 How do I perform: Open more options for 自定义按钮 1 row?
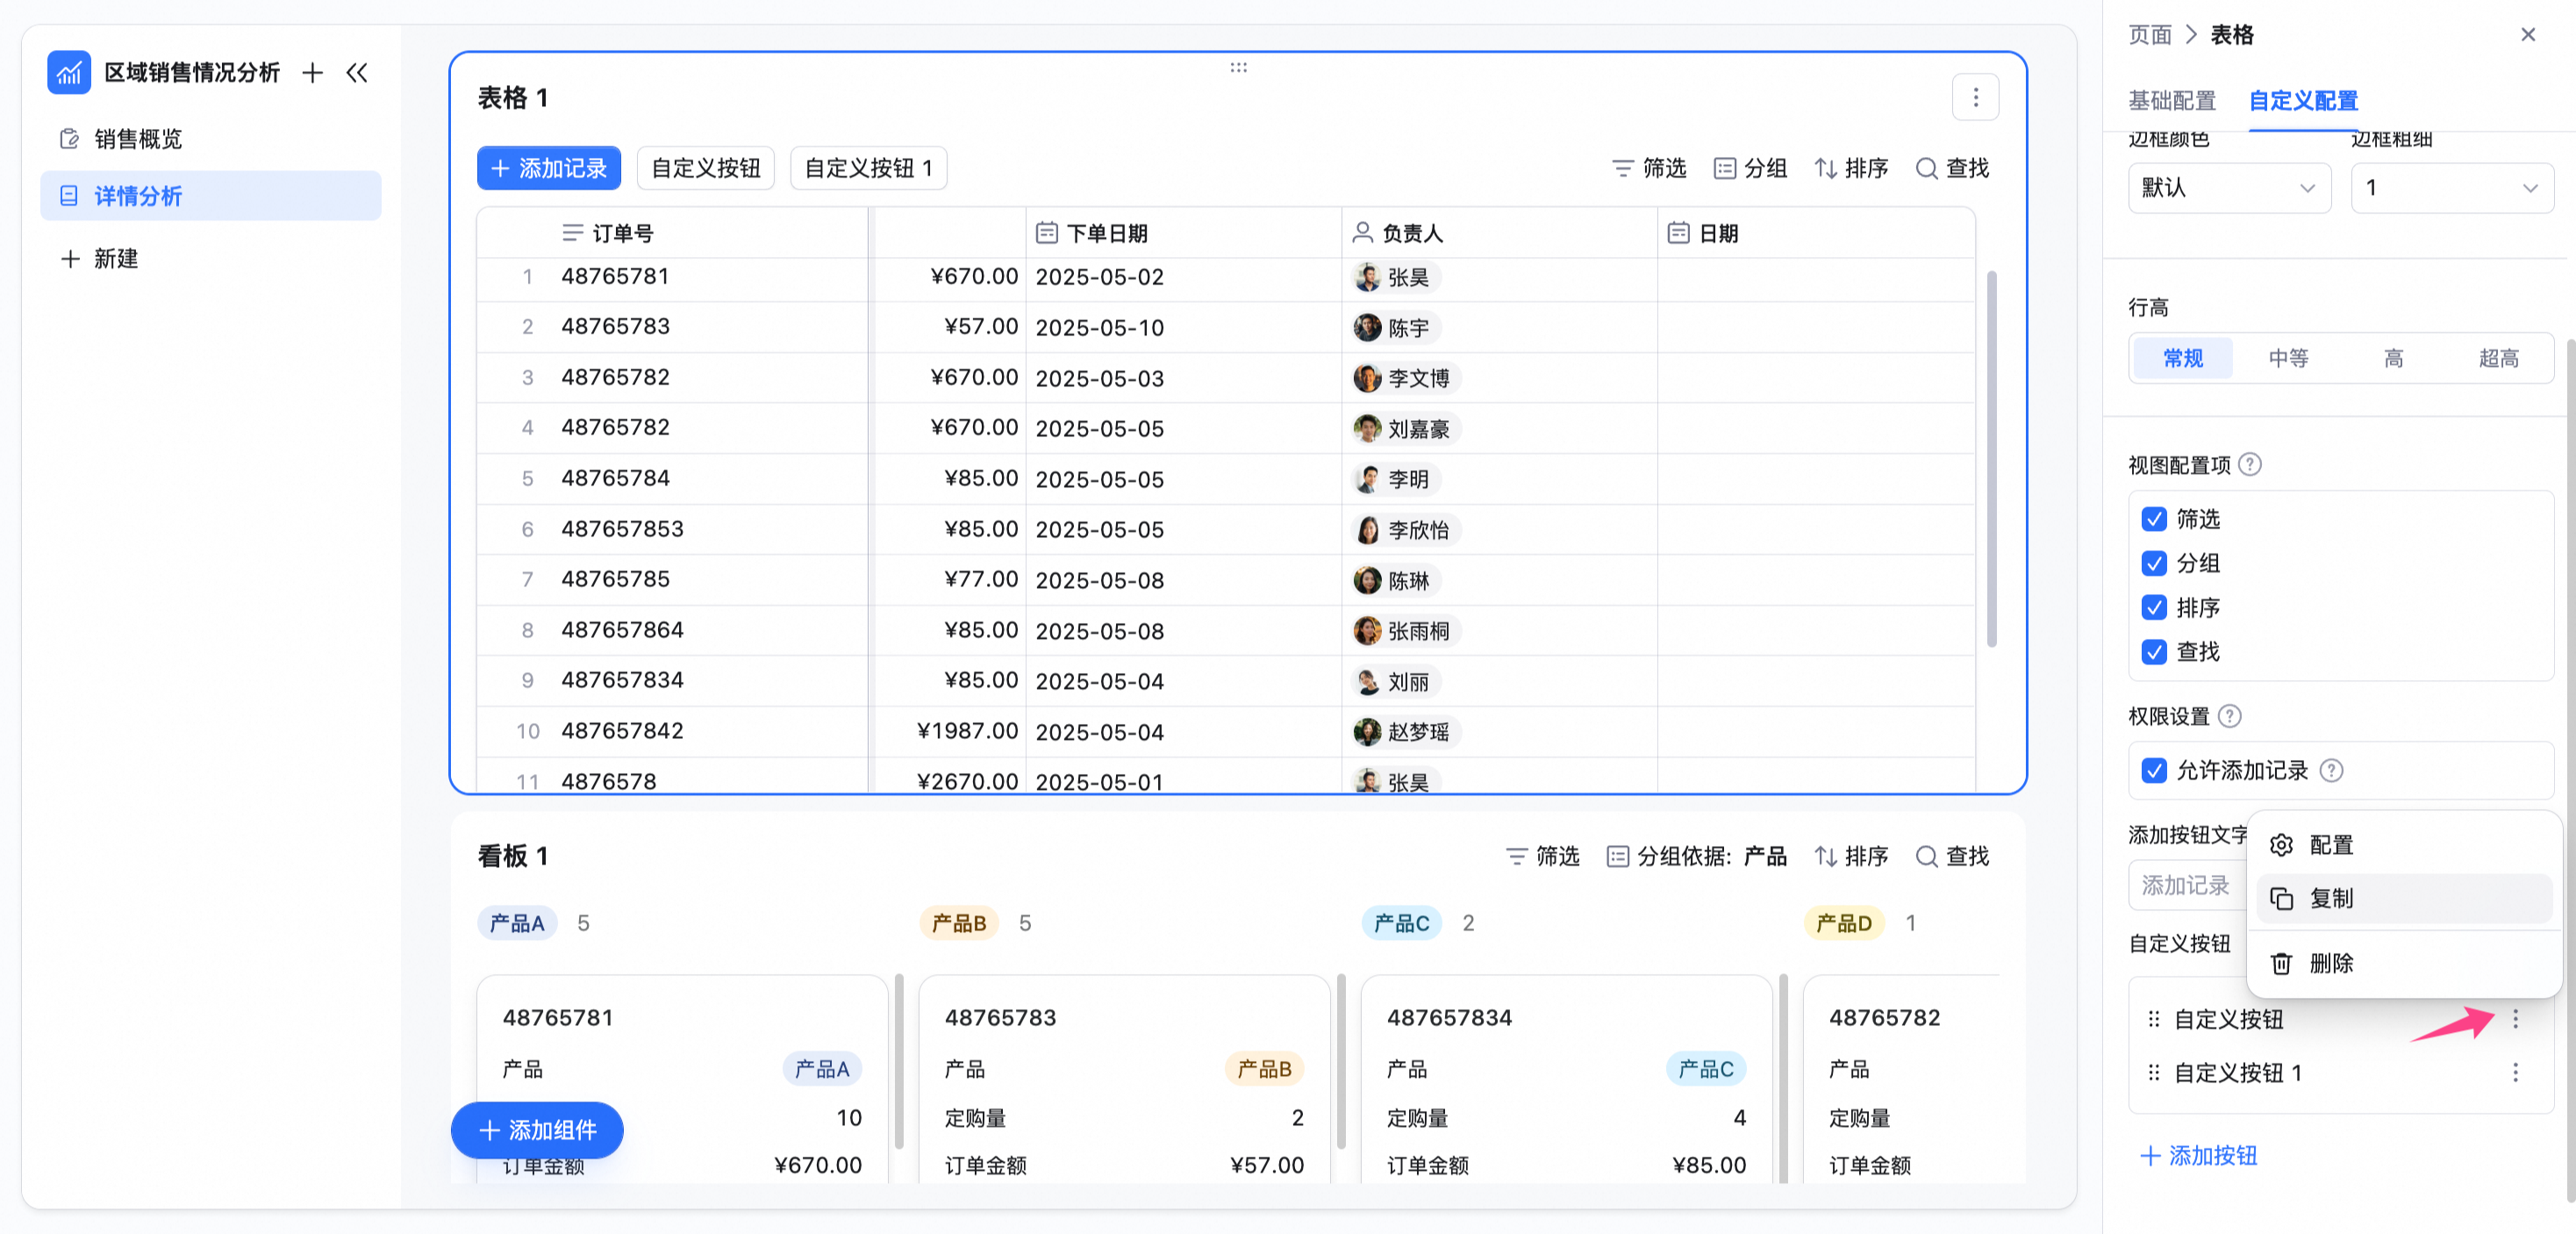point(2514,1073)
